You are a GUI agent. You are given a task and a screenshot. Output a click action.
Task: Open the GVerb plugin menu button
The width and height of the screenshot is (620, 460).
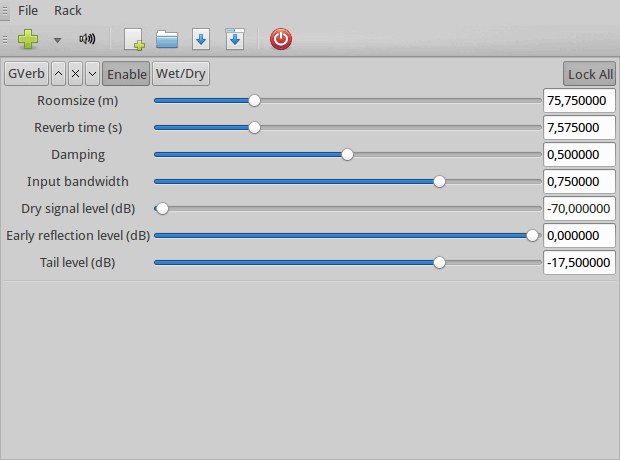[25, 74]
